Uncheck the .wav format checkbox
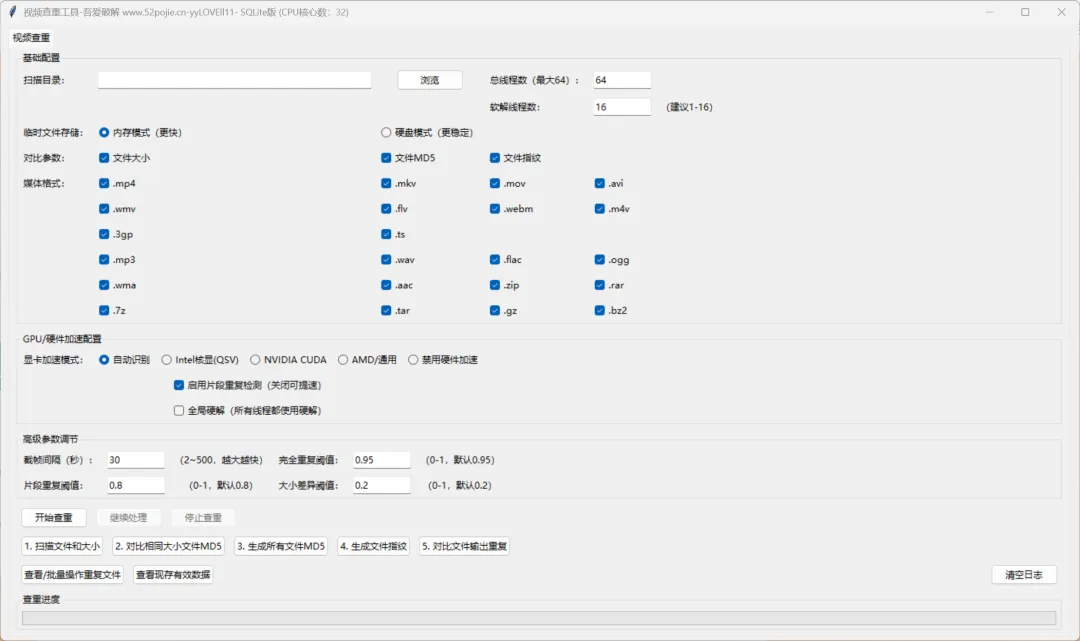 tap(386, 260)
